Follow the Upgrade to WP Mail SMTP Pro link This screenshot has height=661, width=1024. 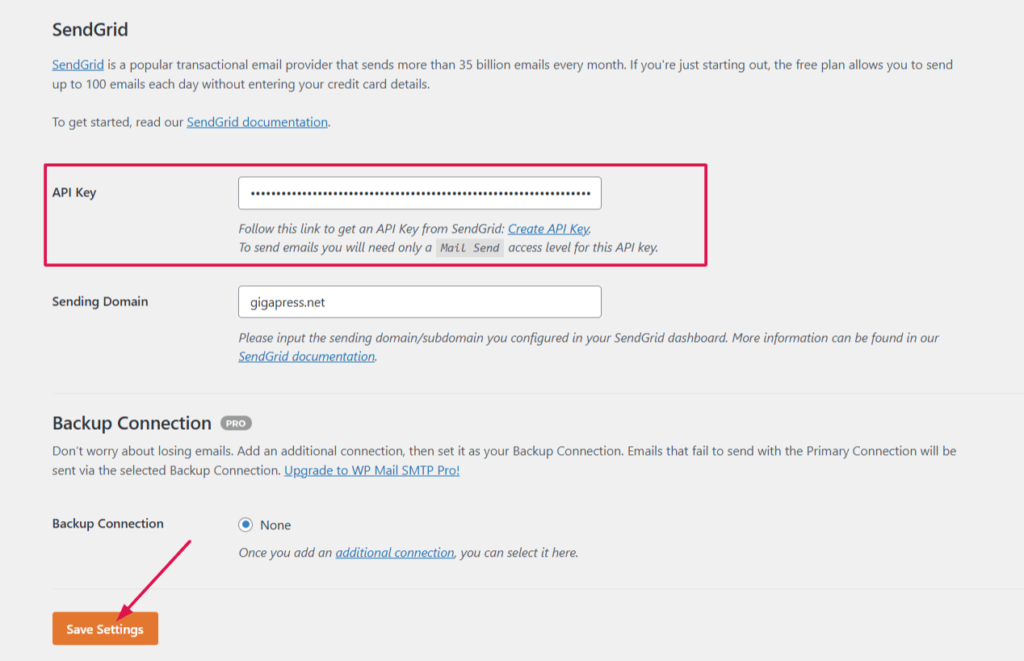point(372,470)
